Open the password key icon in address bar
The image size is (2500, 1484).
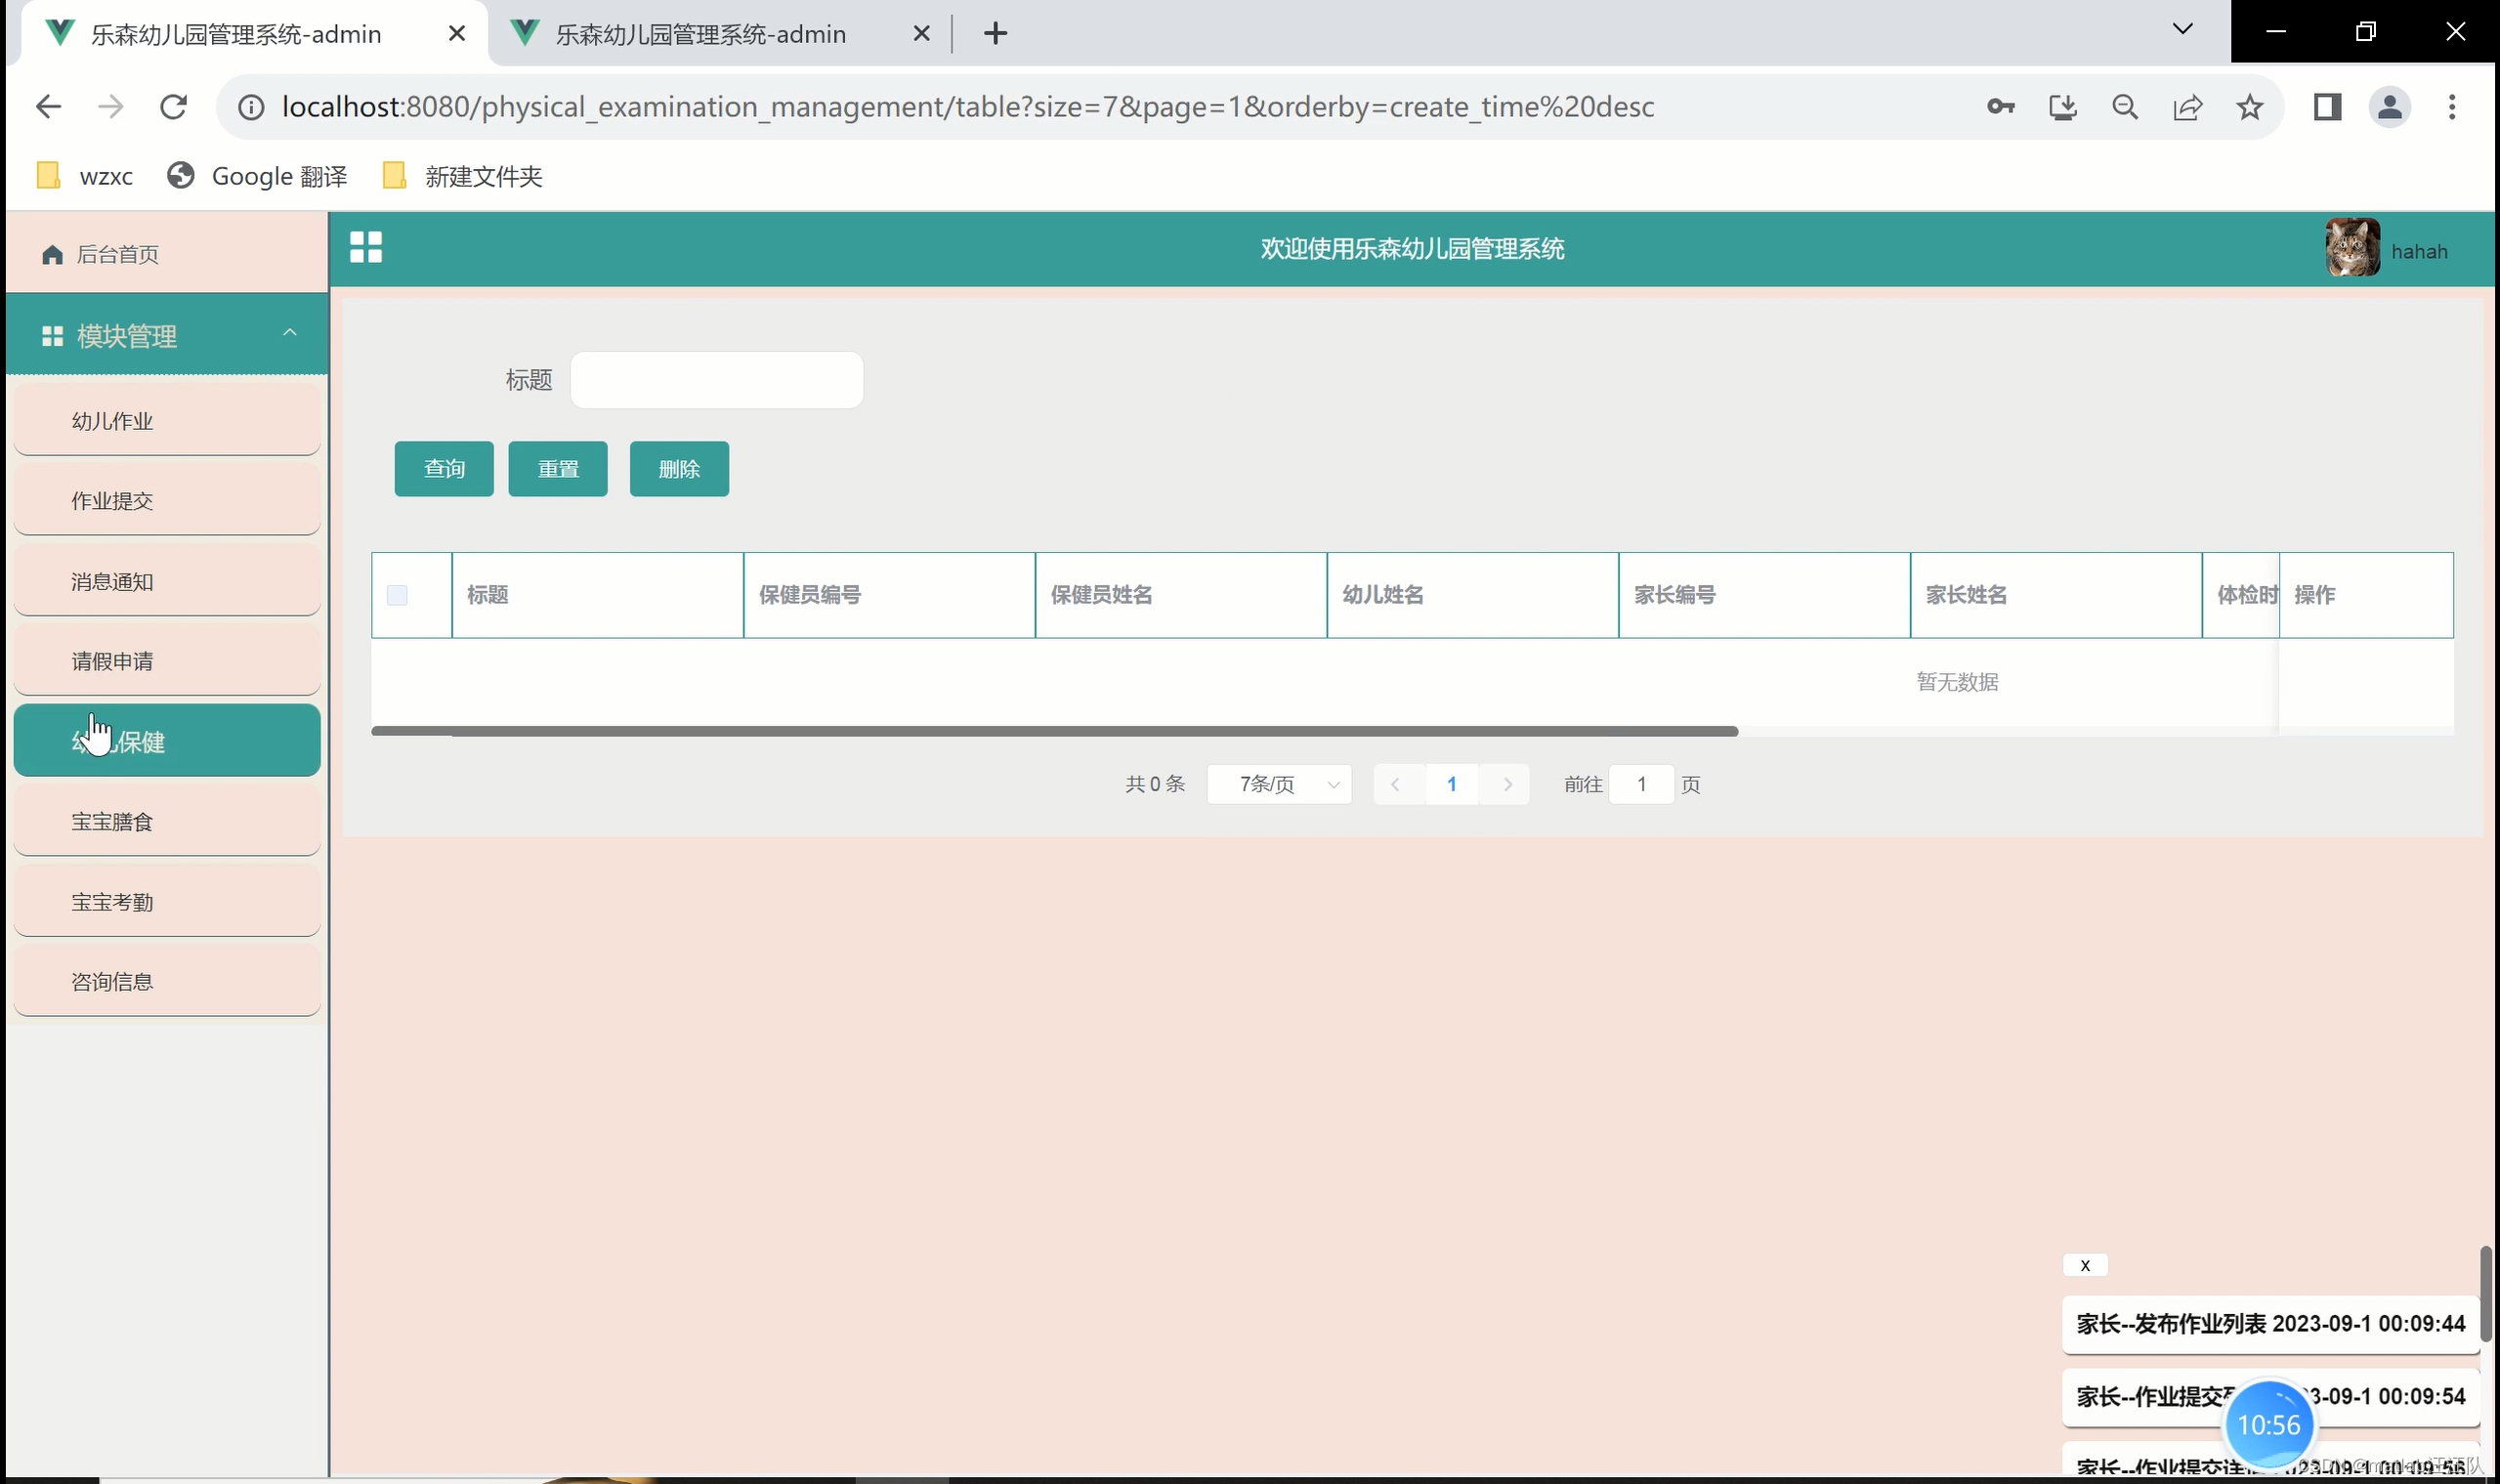2000,107
